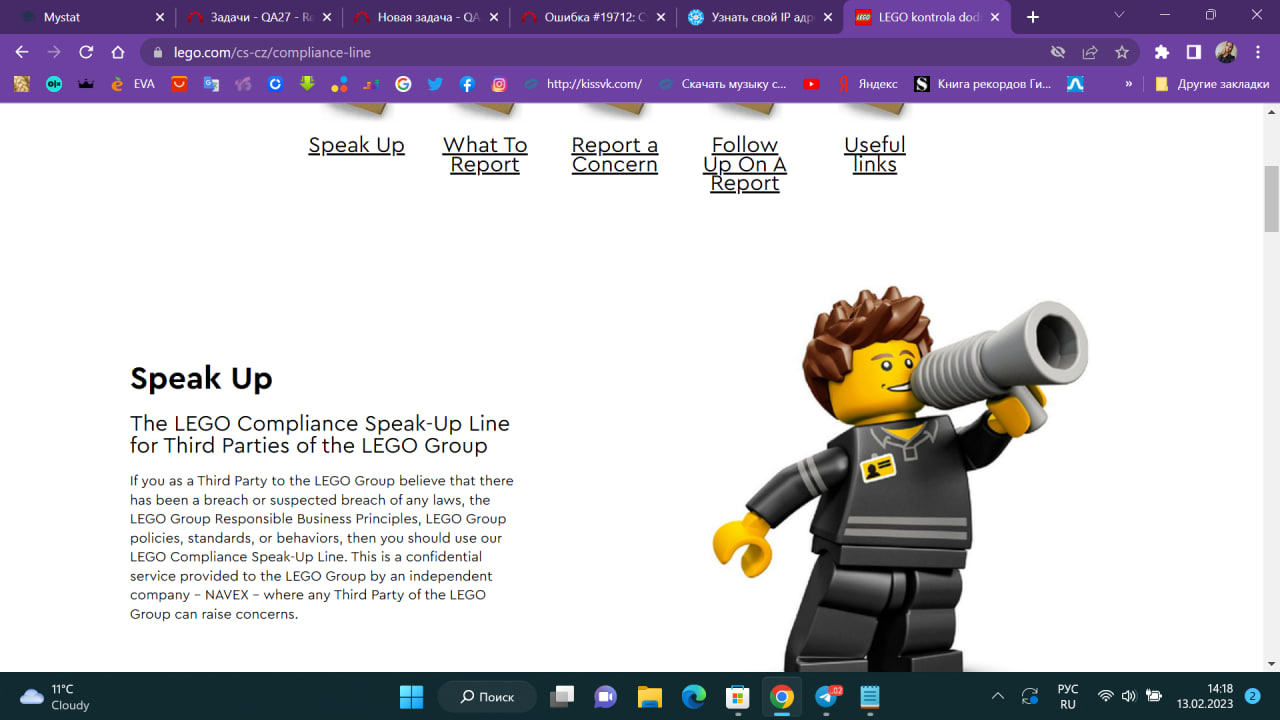Follow the Useful links anchor
Screen dimensions: 1280x720
tap(874, 155)
